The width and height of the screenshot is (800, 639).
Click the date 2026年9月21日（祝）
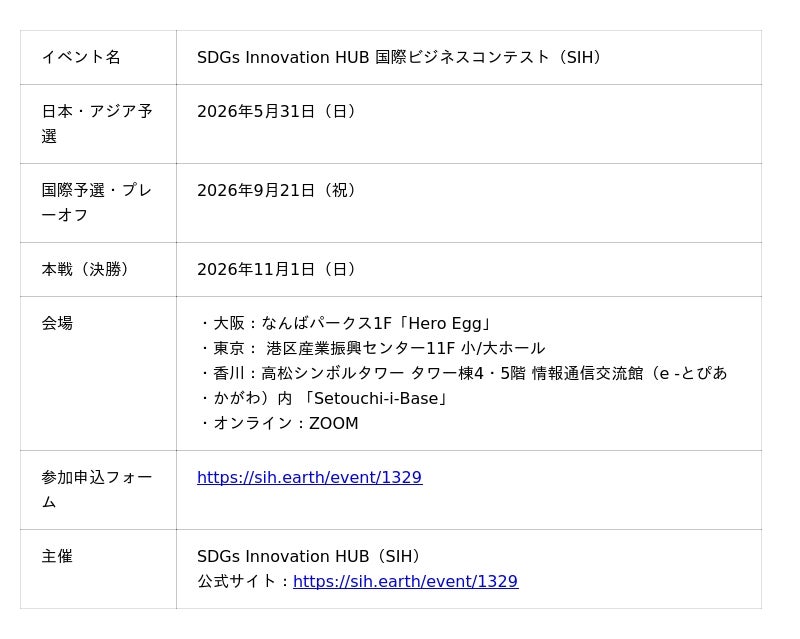pyautogui.click(x=278, y=191)
